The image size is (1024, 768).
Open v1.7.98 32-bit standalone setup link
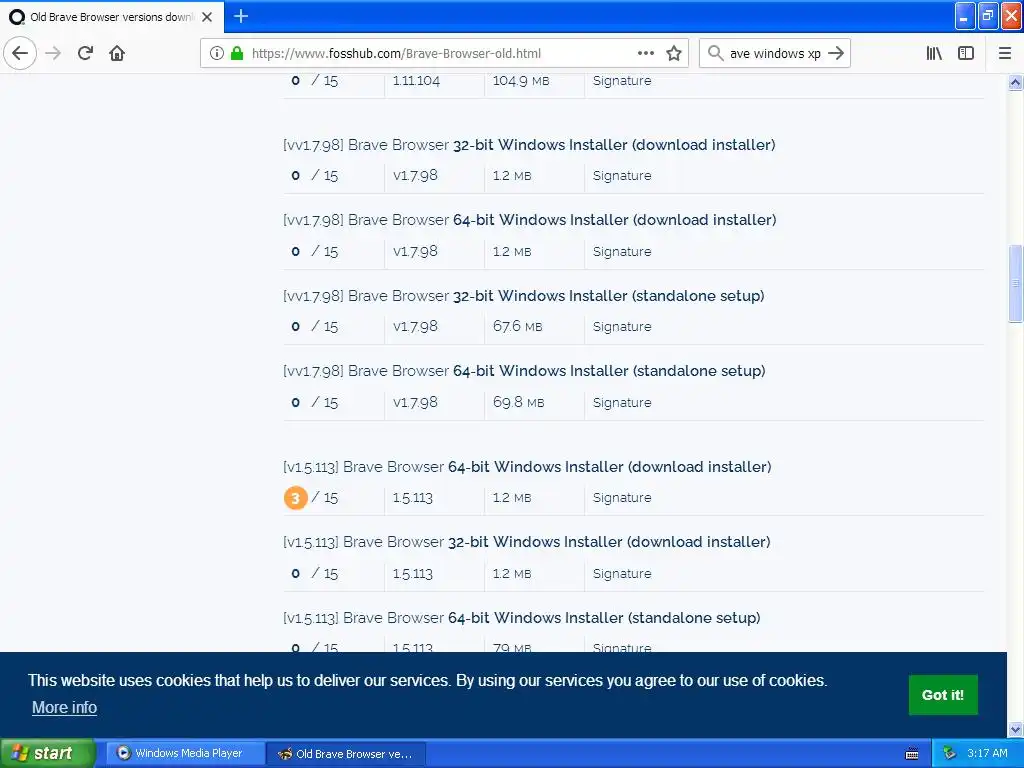[524, 296]
